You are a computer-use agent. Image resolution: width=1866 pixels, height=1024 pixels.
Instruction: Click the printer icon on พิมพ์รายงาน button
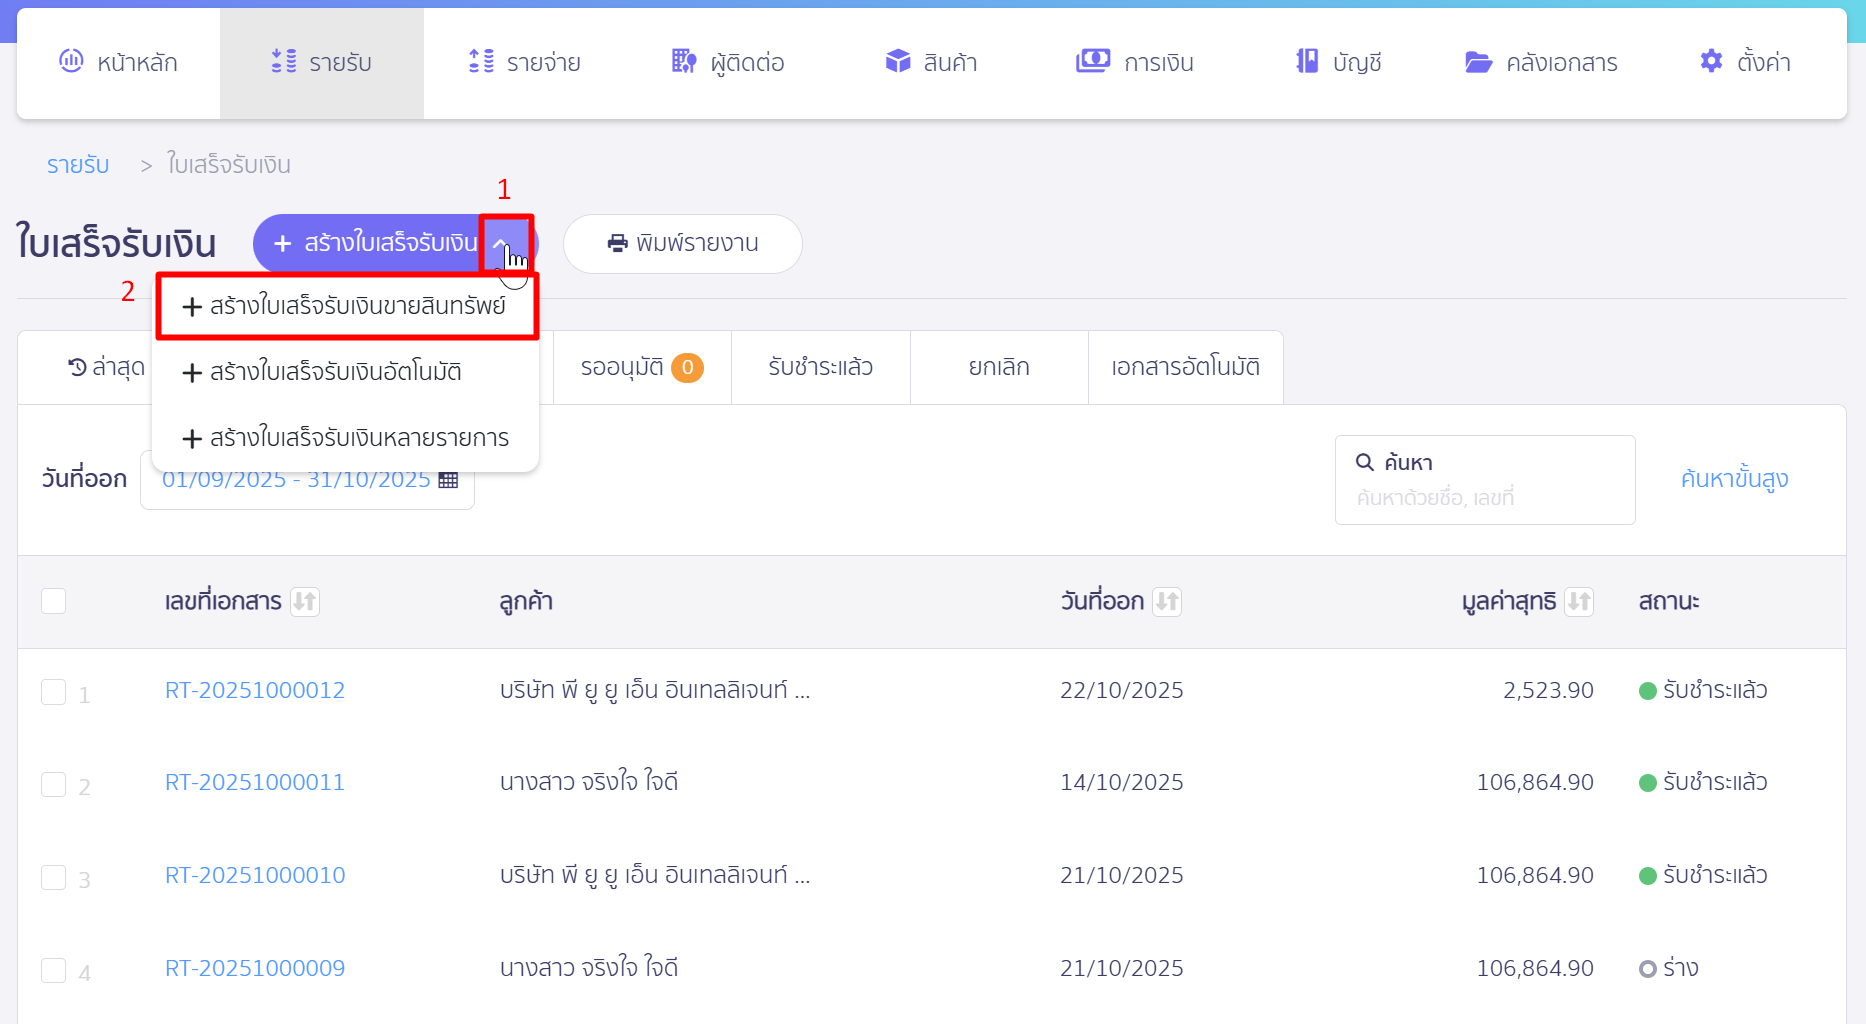(618, 242)
